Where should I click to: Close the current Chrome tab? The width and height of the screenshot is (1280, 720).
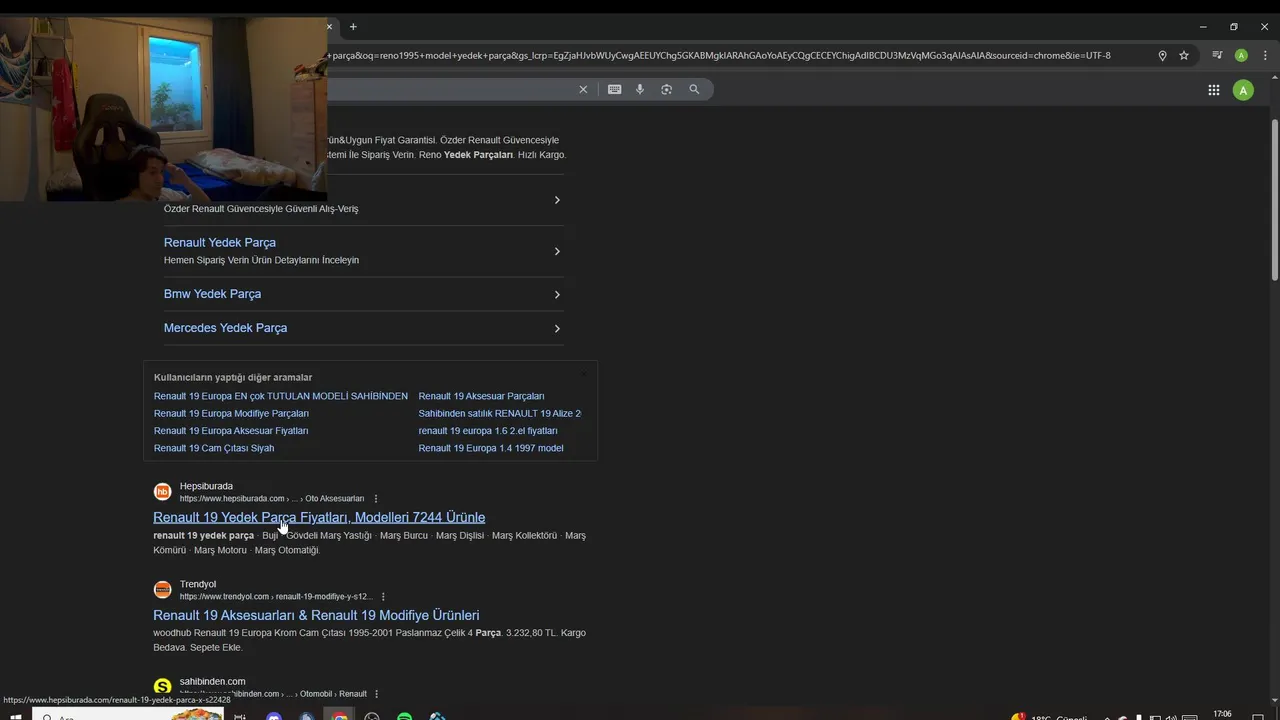(x=329, y=27)
